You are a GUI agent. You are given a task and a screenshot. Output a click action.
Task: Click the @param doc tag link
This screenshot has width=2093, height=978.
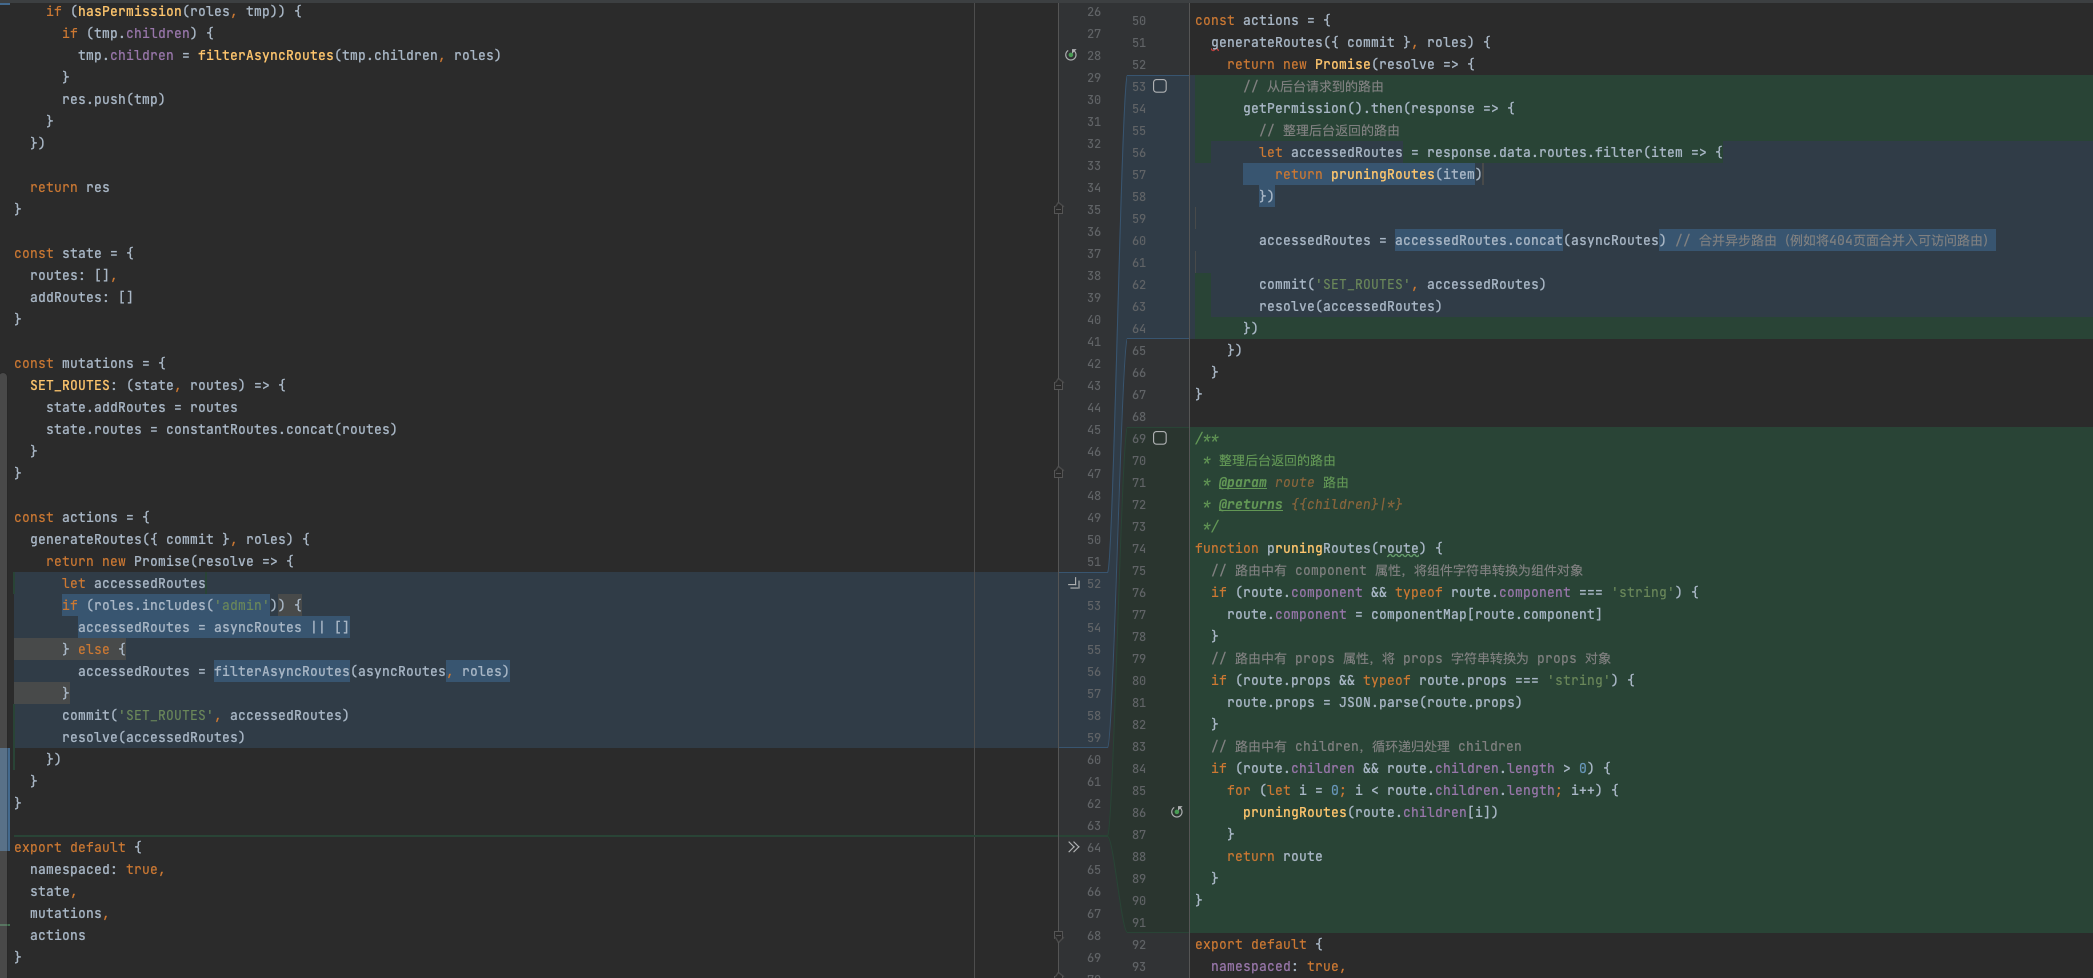pyautogui.click(x=1242, y=482)
